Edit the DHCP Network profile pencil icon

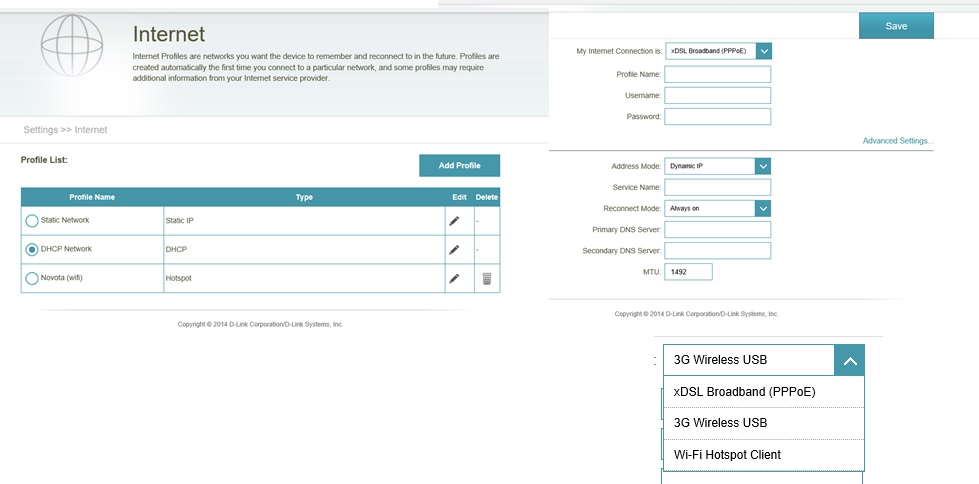click(x=454, y=250)
